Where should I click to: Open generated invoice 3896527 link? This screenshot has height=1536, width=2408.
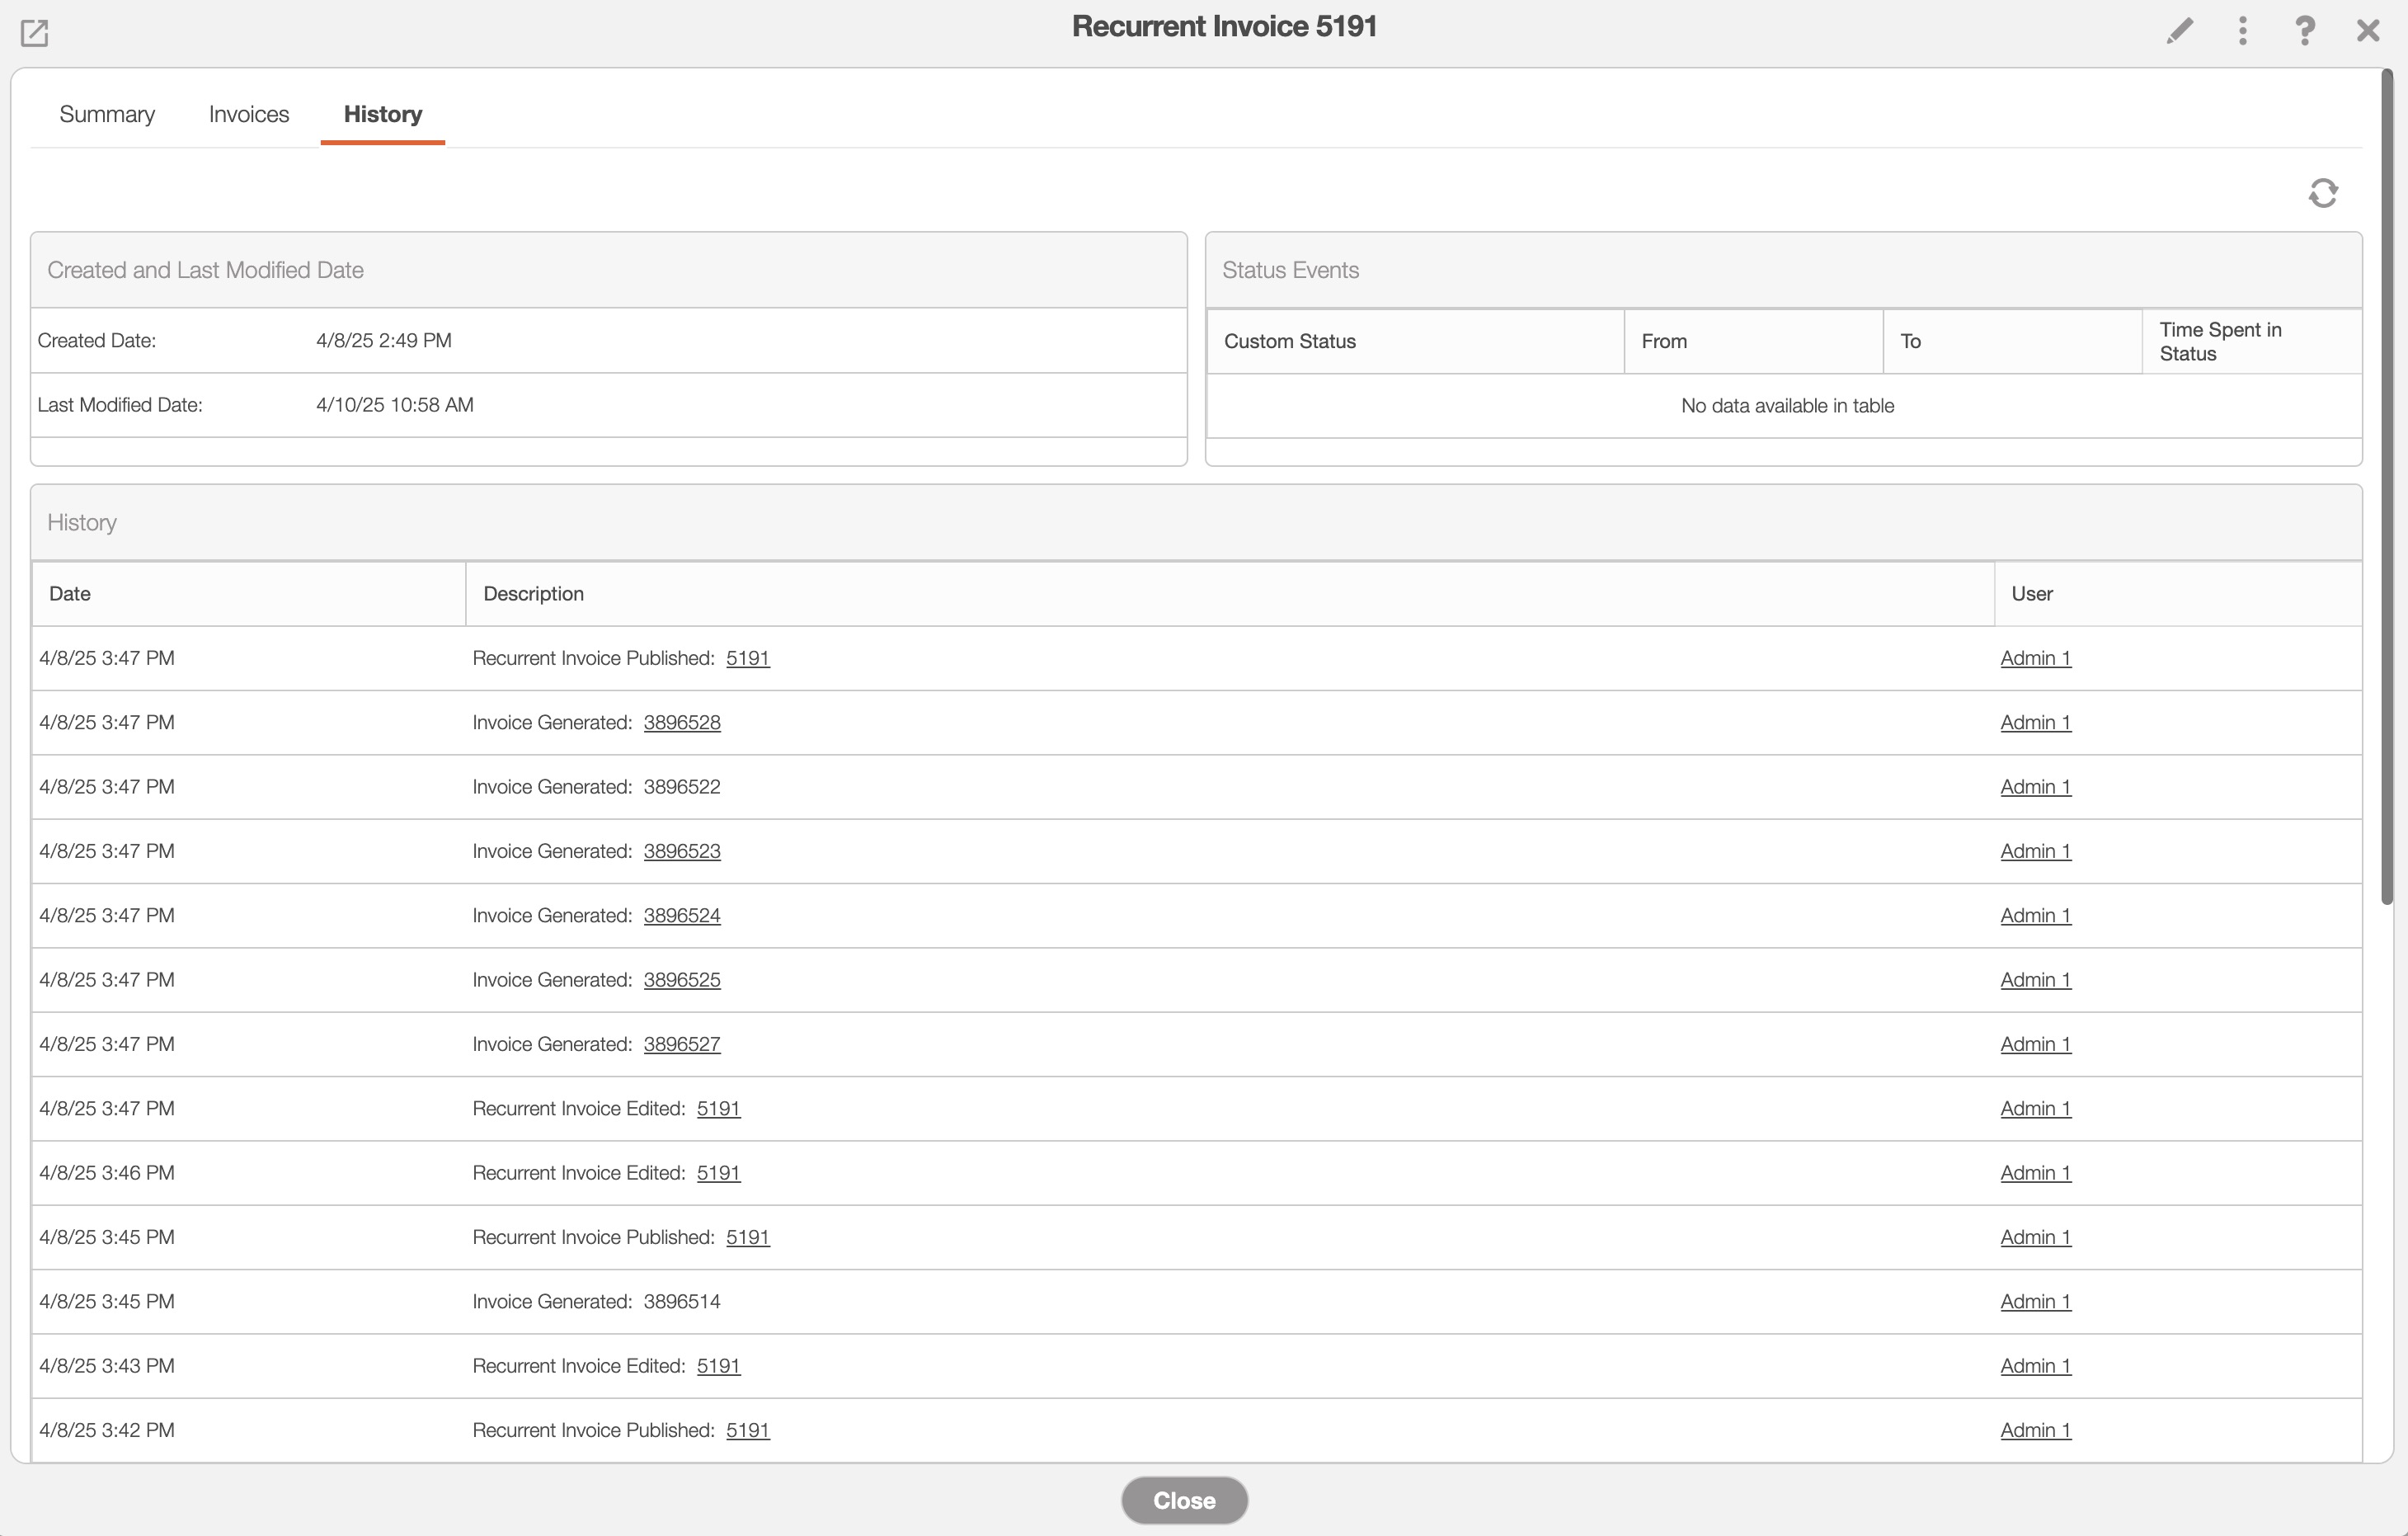pos(682,1044)
